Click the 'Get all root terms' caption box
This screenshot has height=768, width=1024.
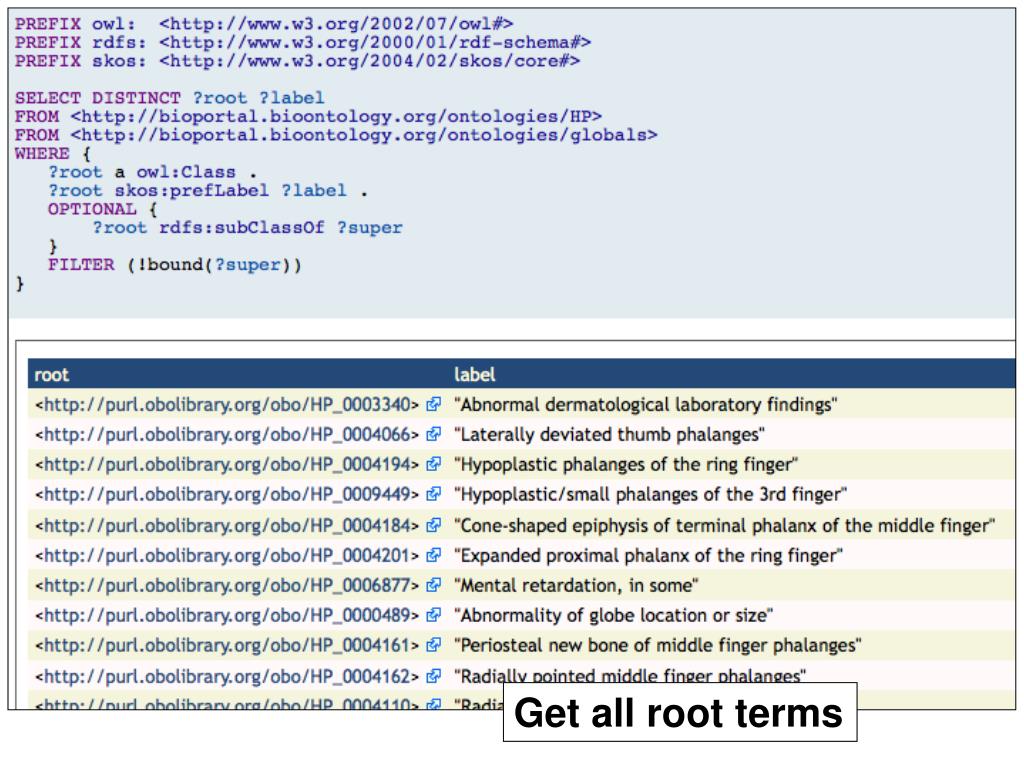pyautogui.click(x=680, y=712)
